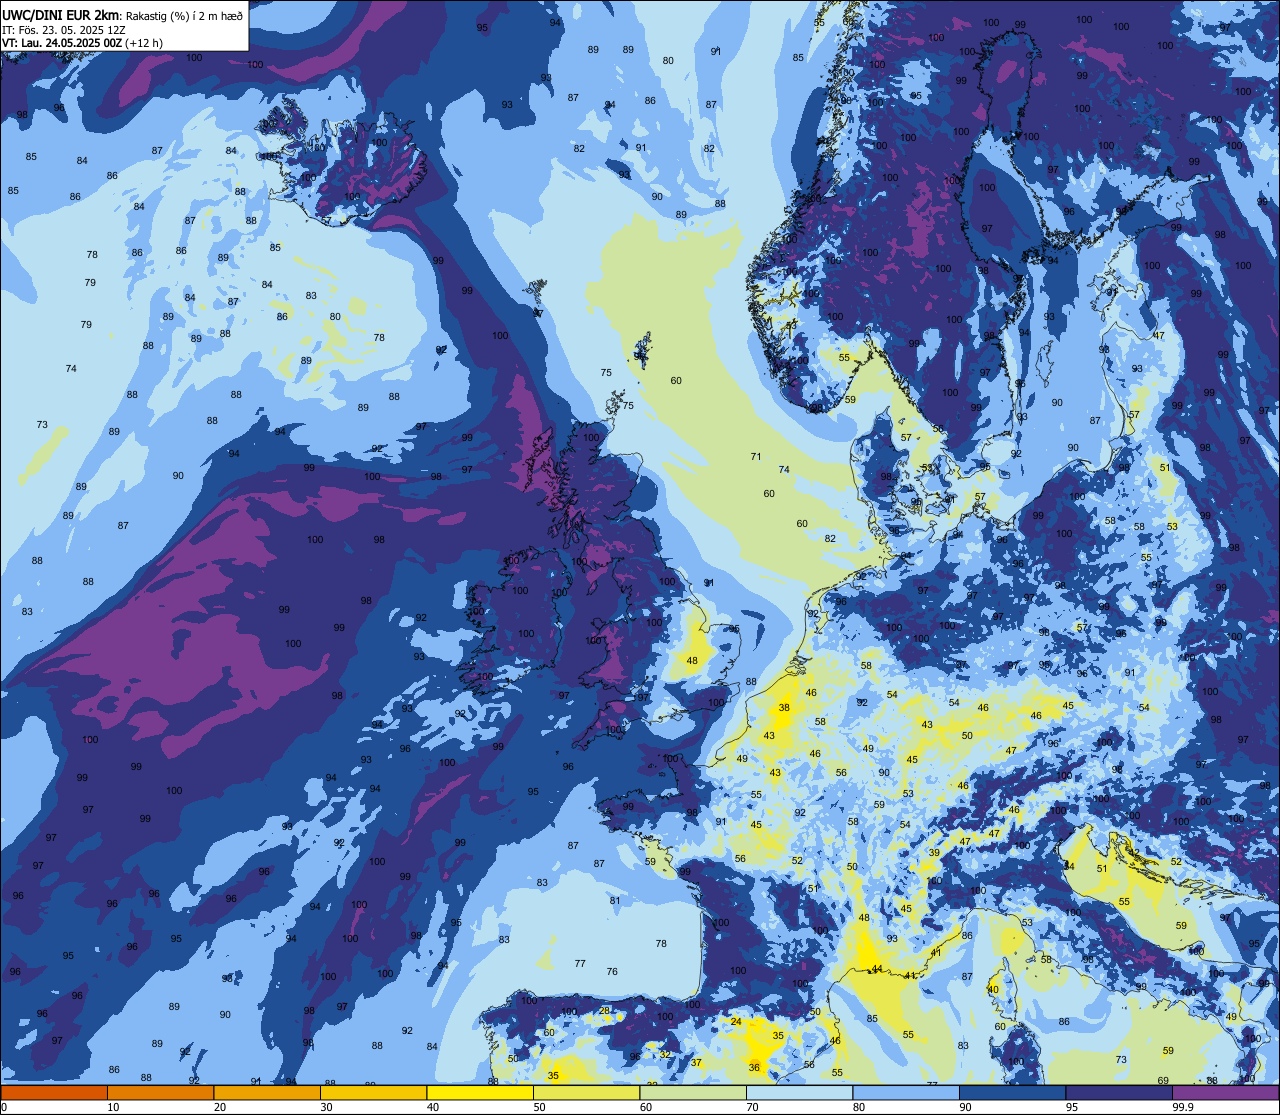Viewport: 1280px width, 1115px height.
Task: Click the forecast offset "(+12 h)"
Action: (x=144, y=43)
